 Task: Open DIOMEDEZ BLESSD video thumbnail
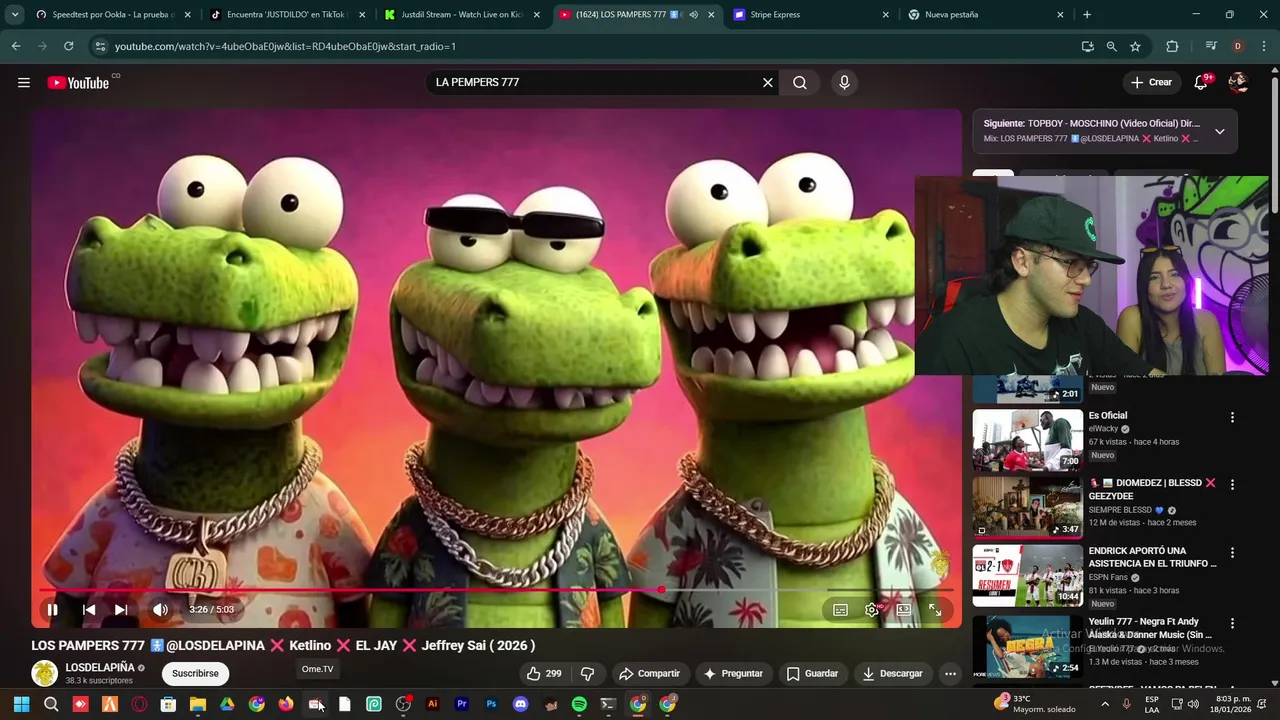(1027, 507)
